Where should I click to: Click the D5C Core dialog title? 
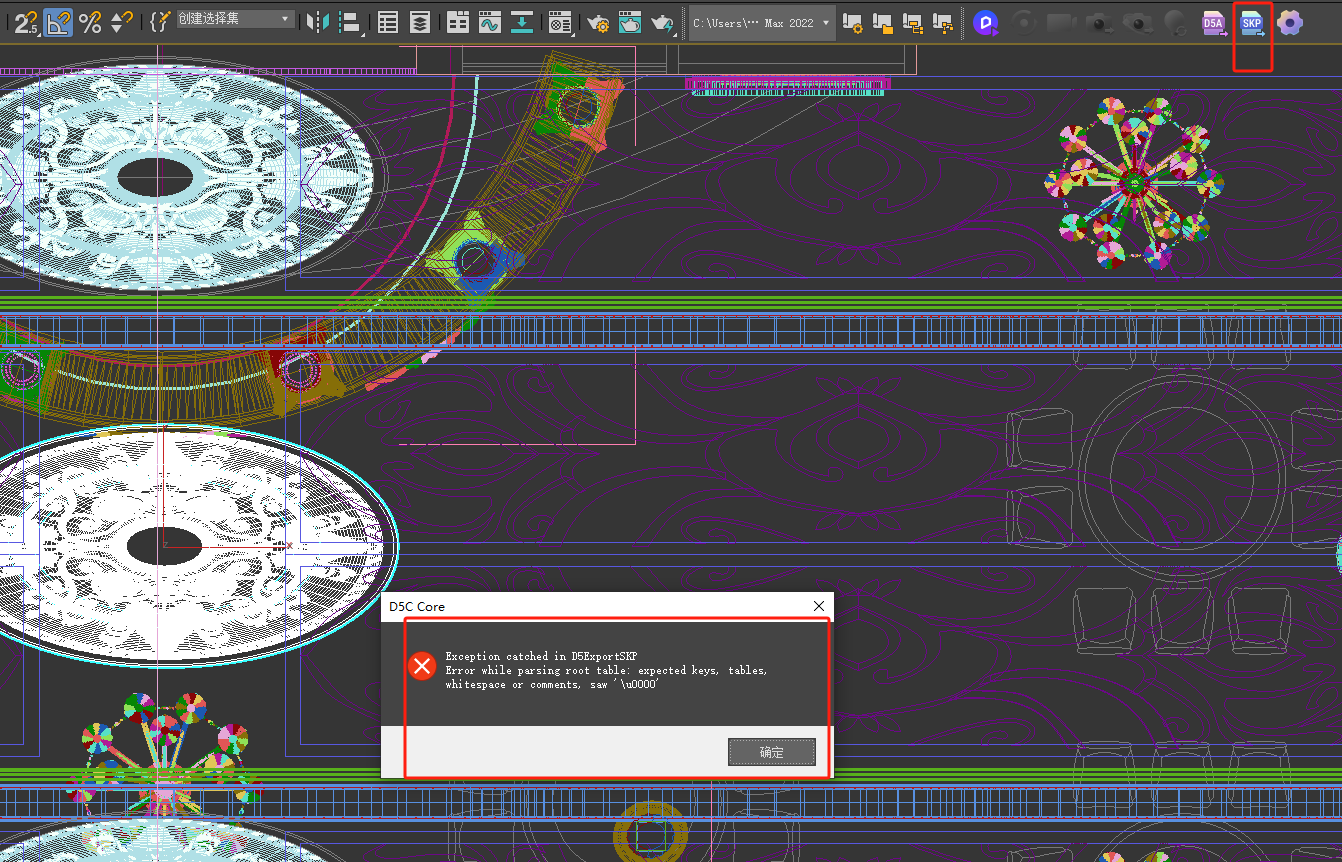tap(417, 606)
